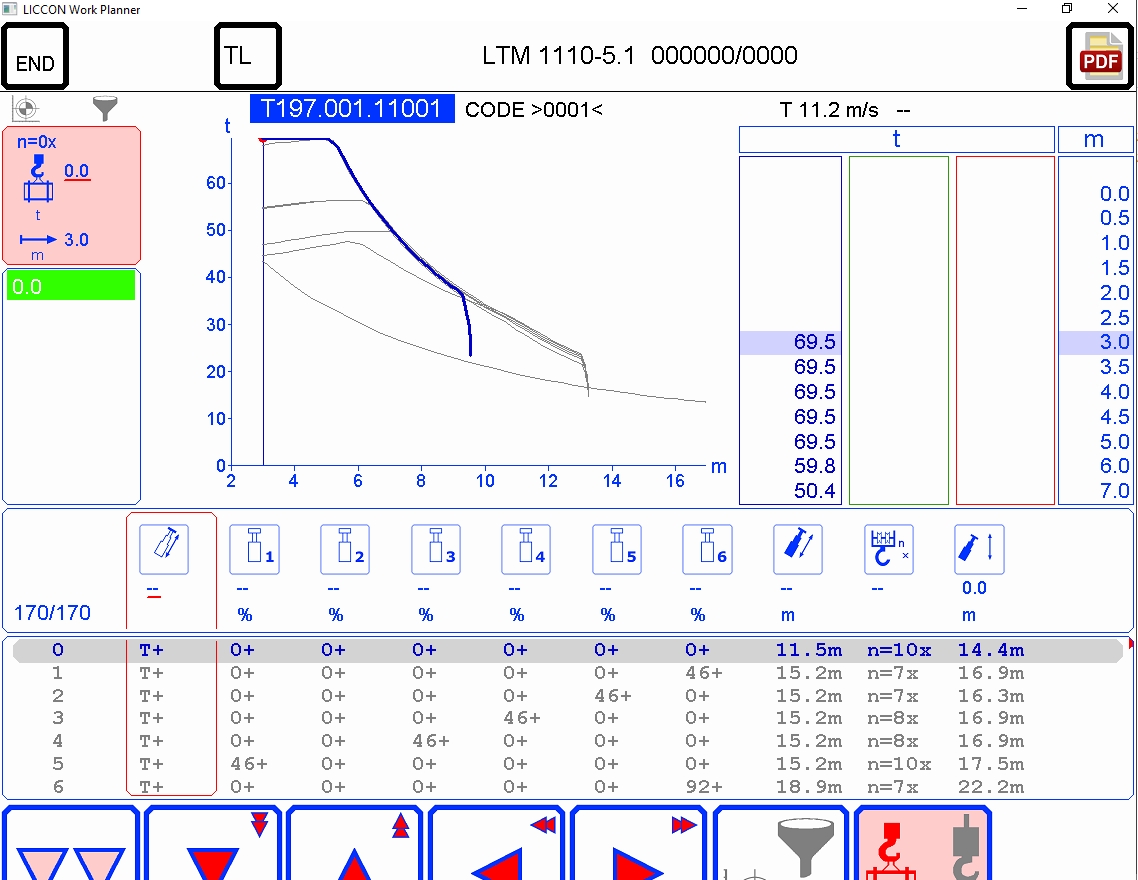Select row 6 with 18.9m boom
The width and height of the screenshot is (1138, 880).
pyautogui.click(x=568, y=786)
